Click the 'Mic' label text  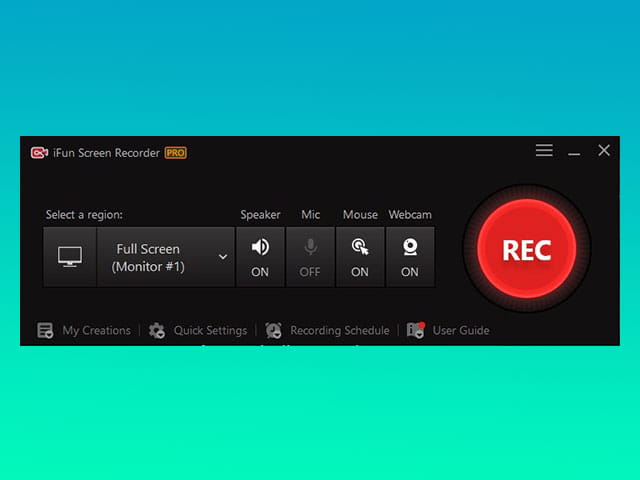coord(310,215)
